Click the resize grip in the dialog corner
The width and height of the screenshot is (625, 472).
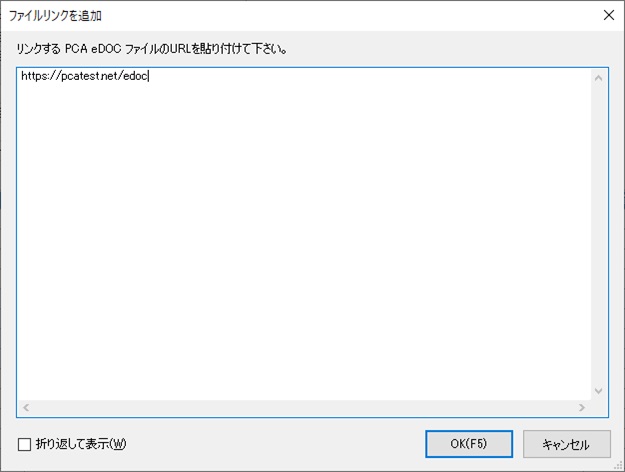click(619, 466)
